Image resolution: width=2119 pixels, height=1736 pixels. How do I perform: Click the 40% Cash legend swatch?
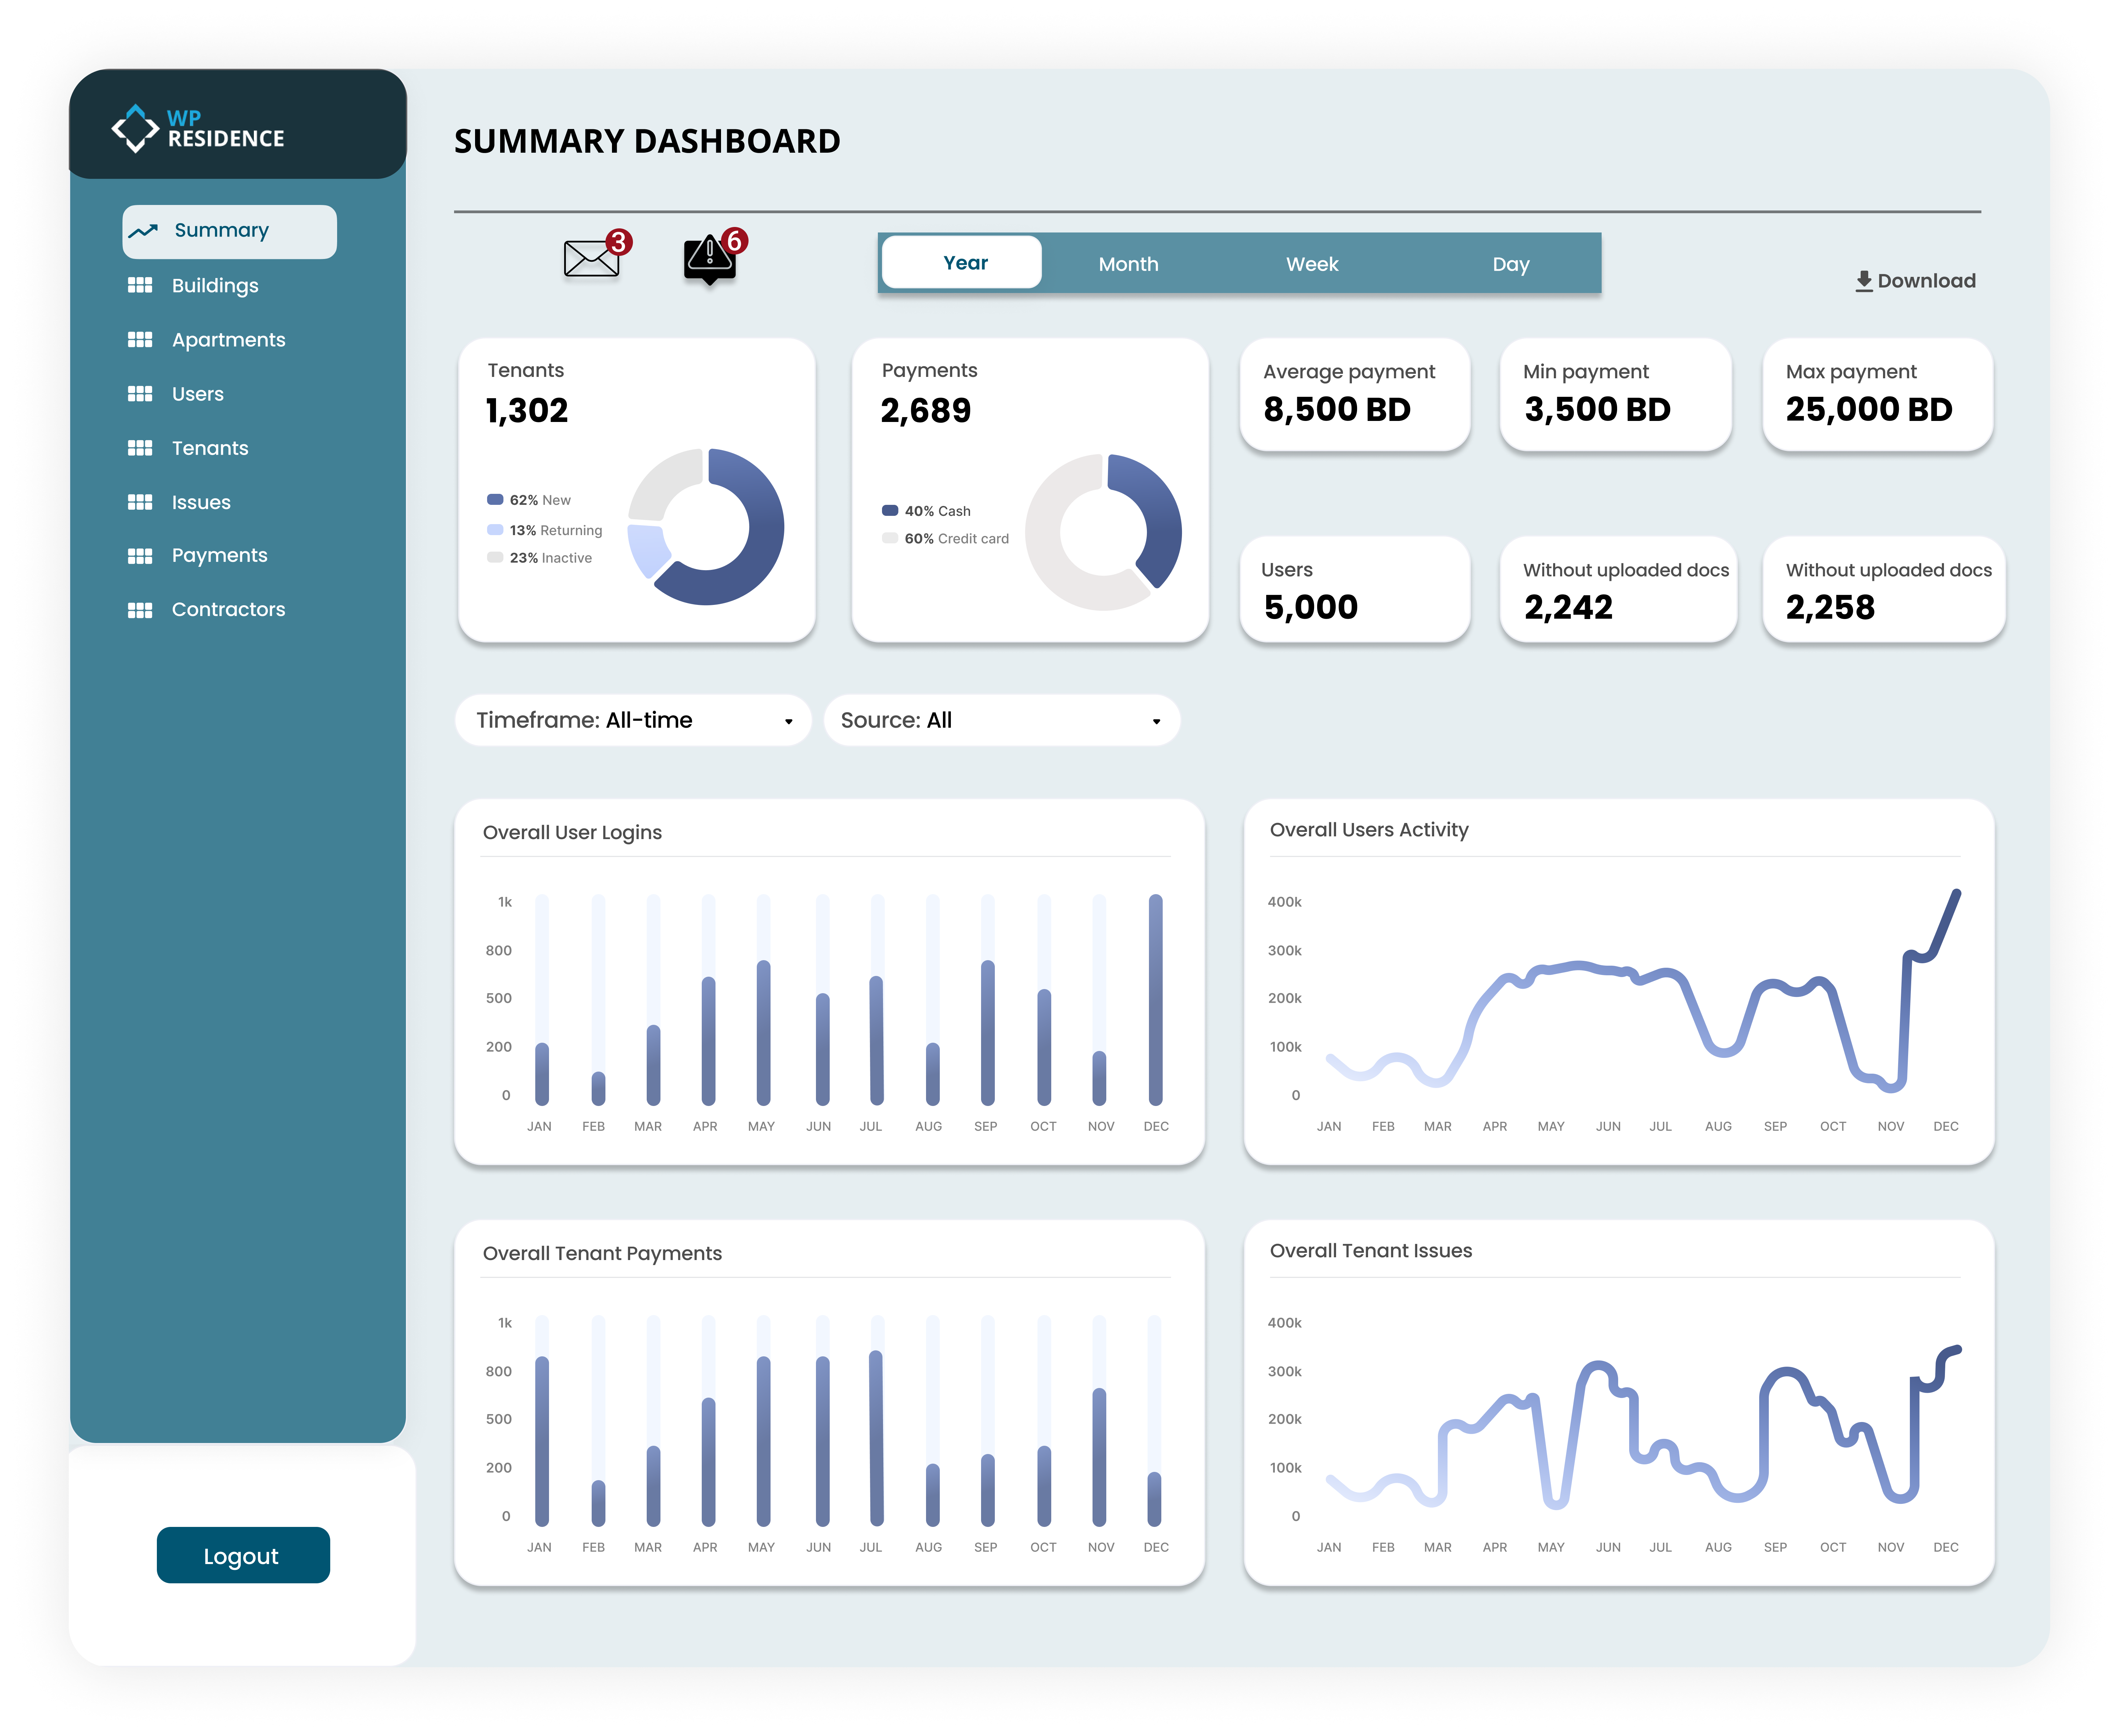pyautogui.click(x=890, y=511)
